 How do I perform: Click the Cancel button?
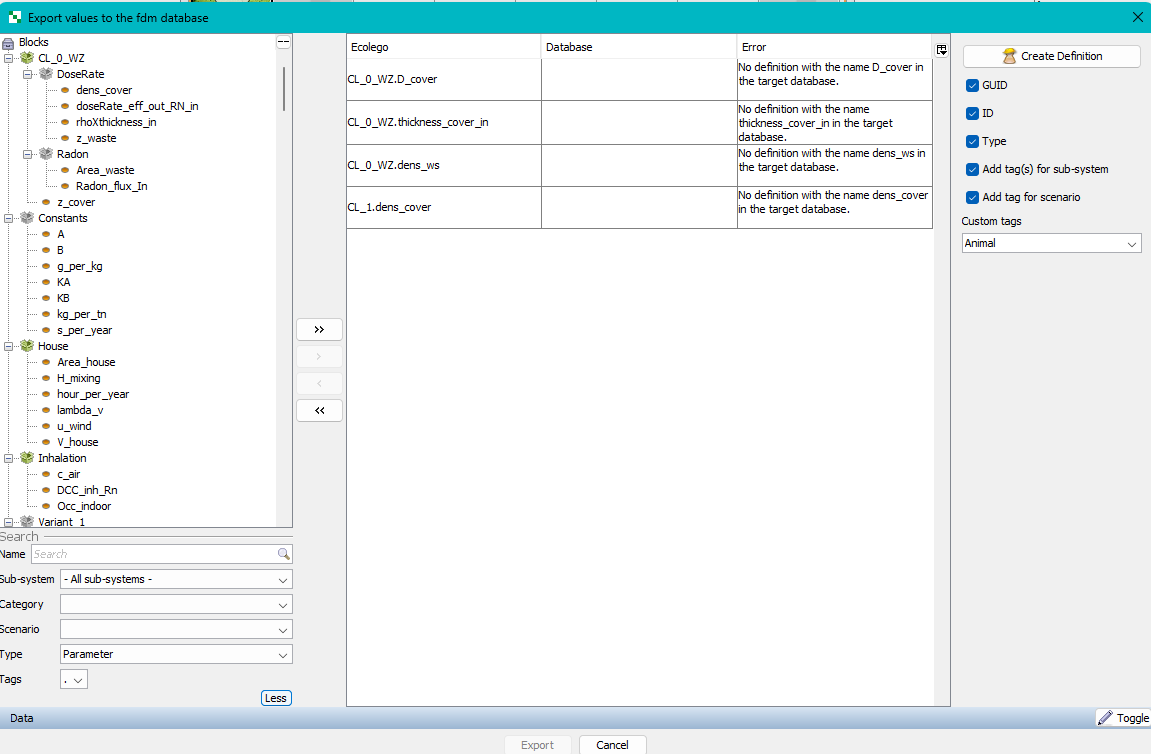[x=612, y=744]
